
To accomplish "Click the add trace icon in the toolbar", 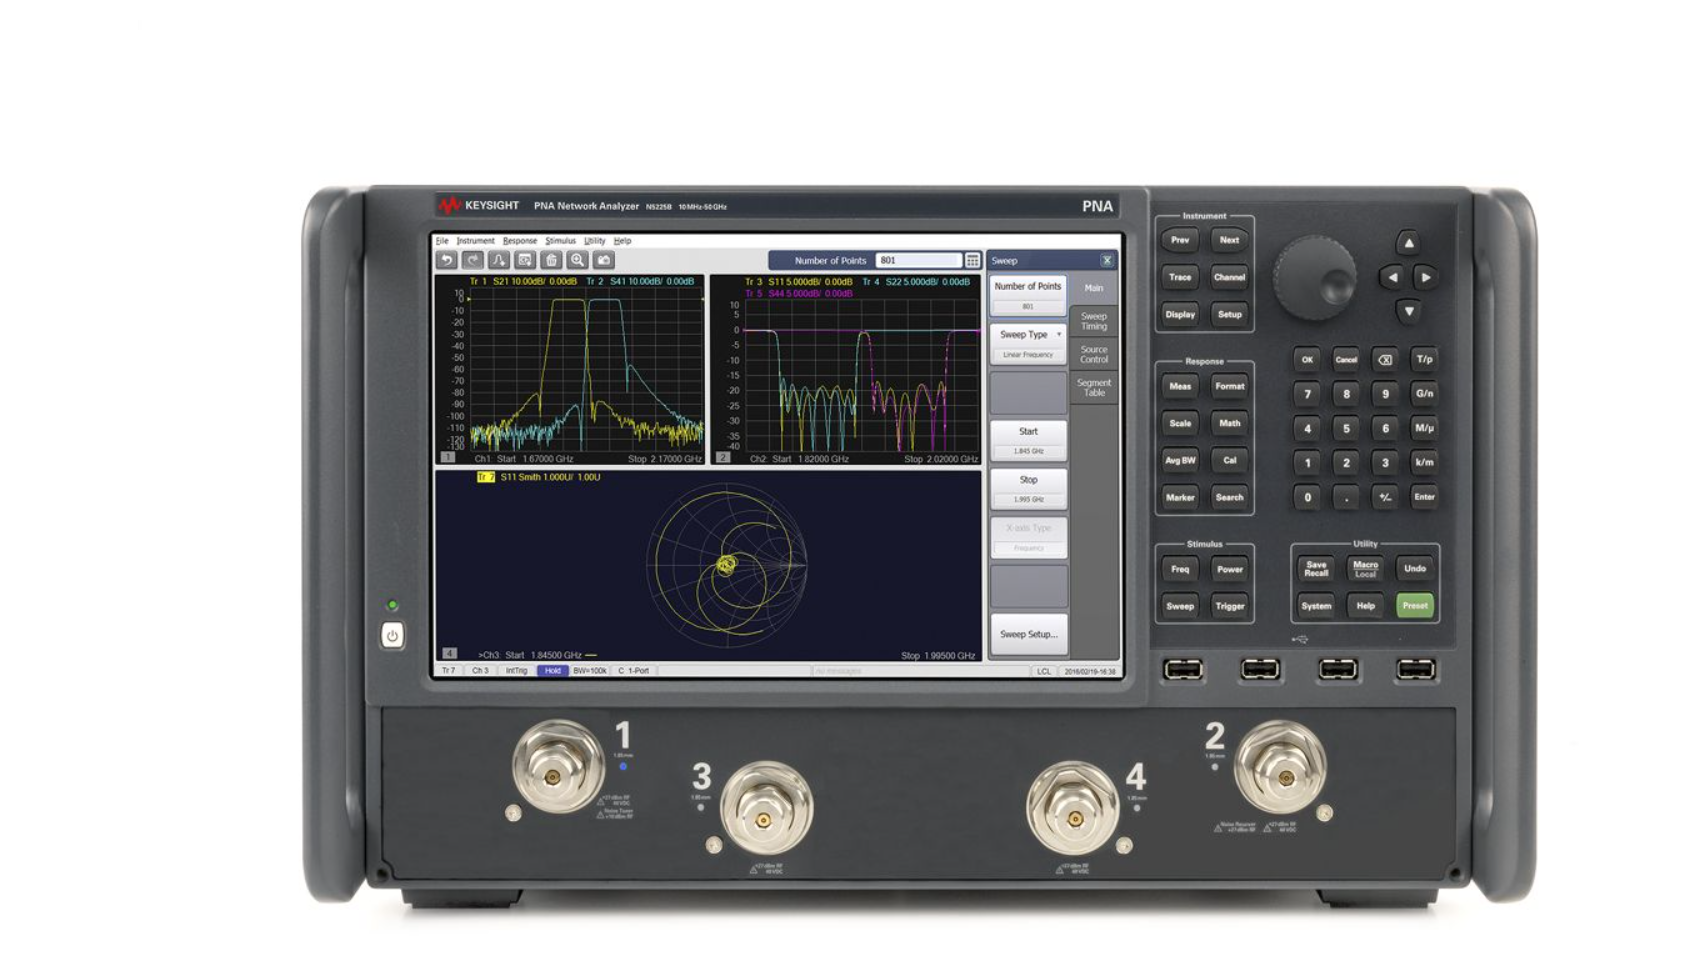I will pos(499,260).
